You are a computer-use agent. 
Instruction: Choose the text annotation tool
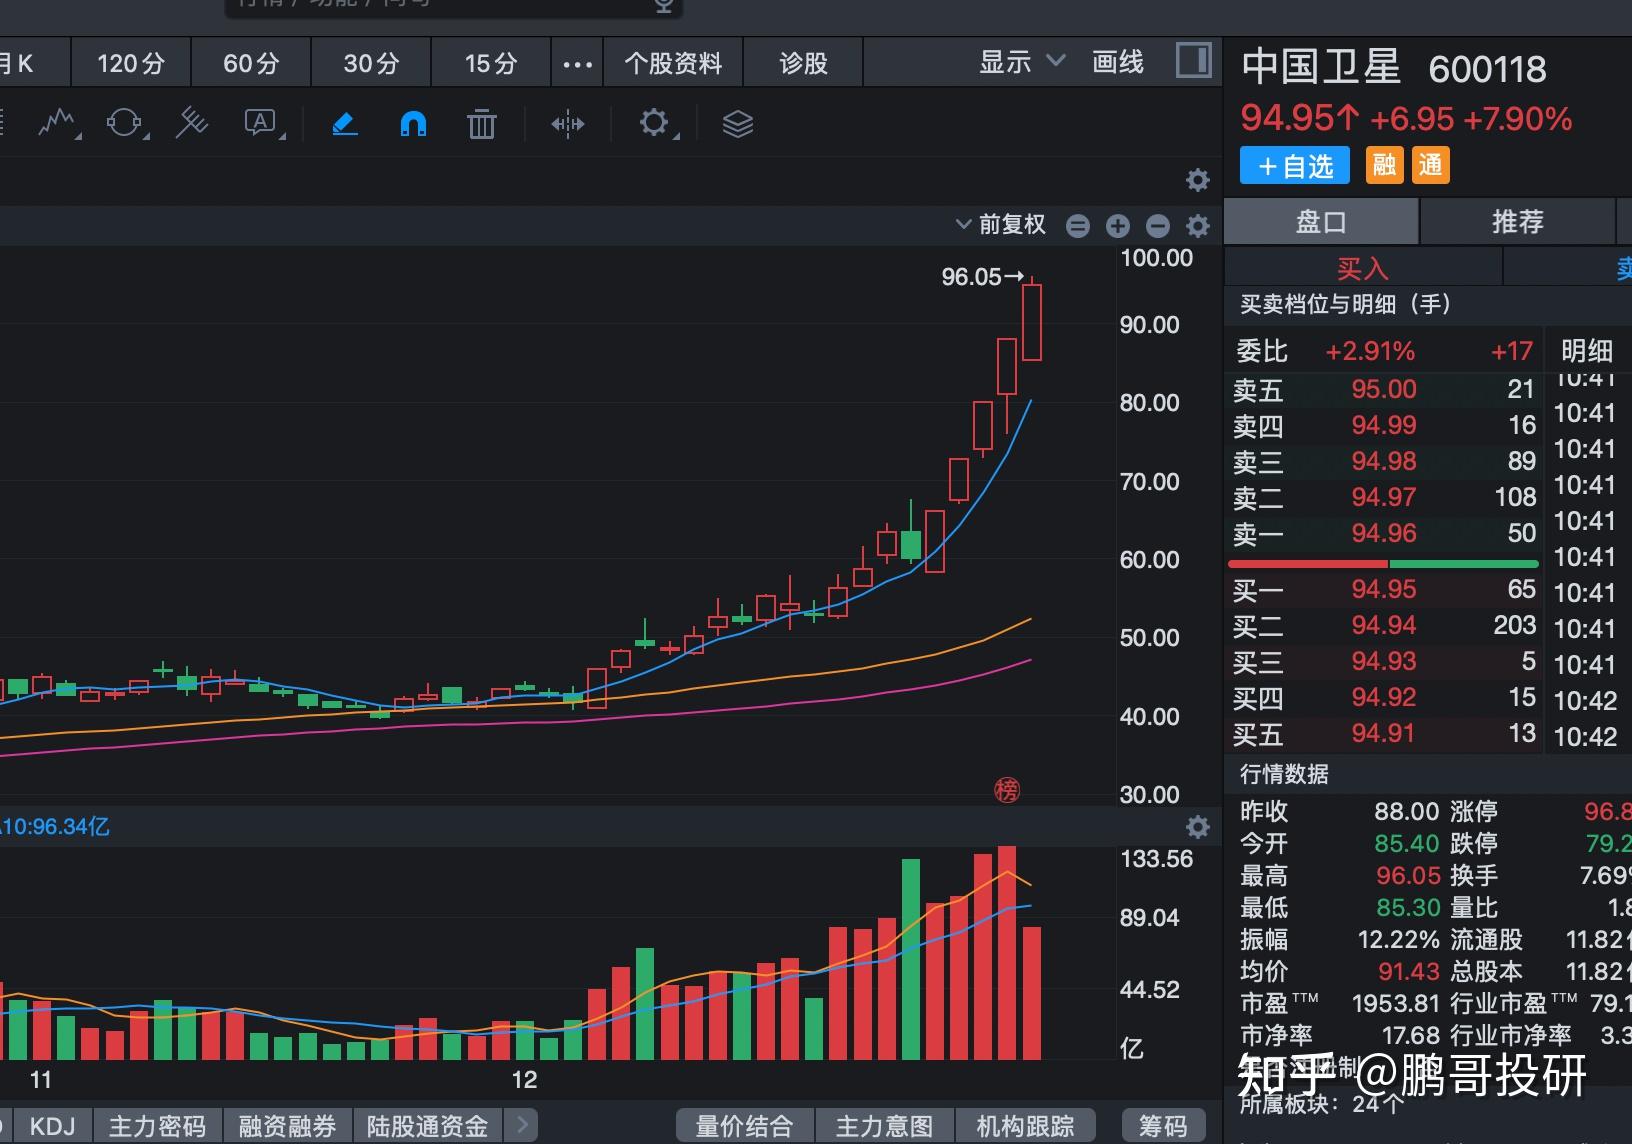(262, 124)
